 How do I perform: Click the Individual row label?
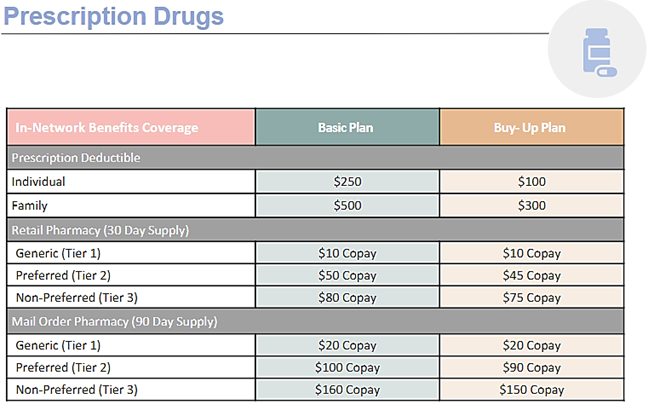tap(38, 182)
